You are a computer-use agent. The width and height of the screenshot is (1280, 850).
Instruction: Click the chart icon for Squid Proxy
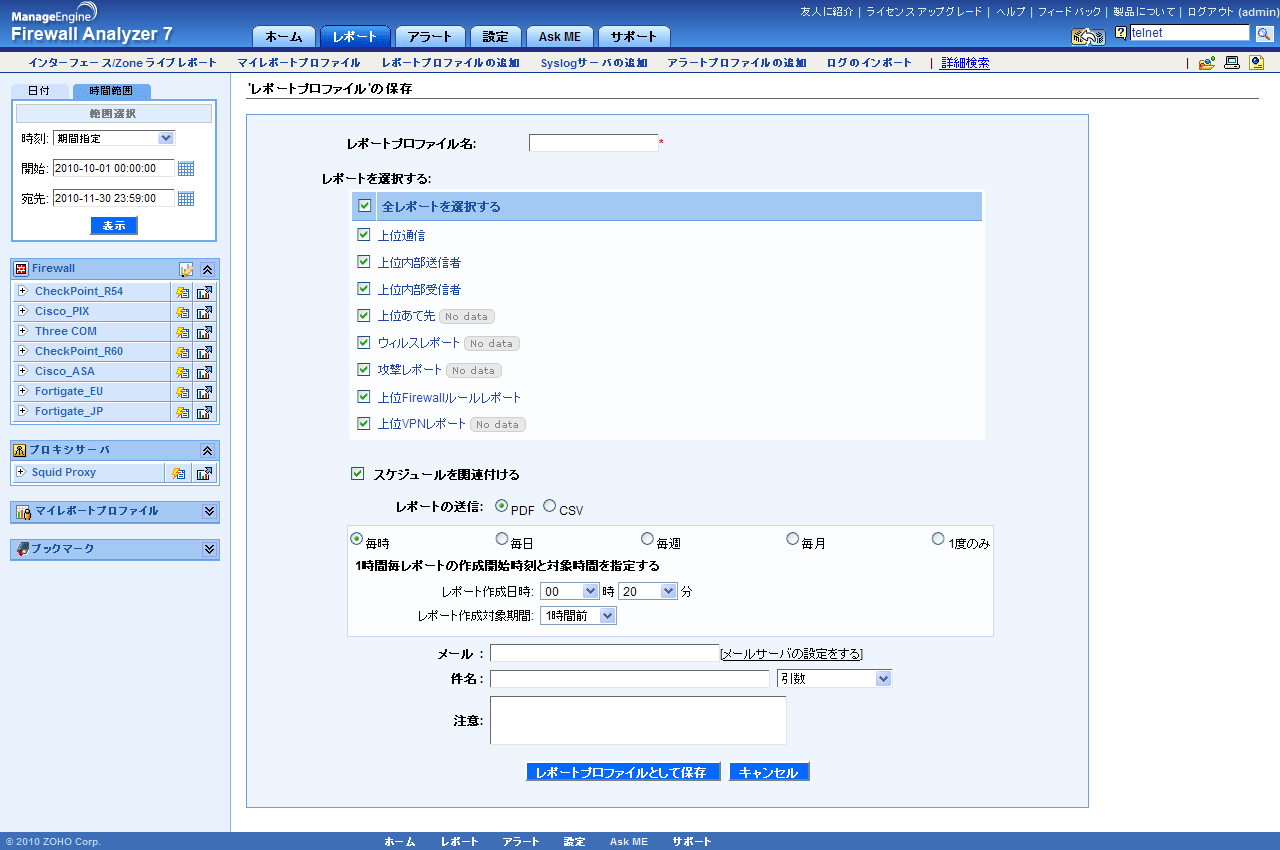tap(205, 474)
